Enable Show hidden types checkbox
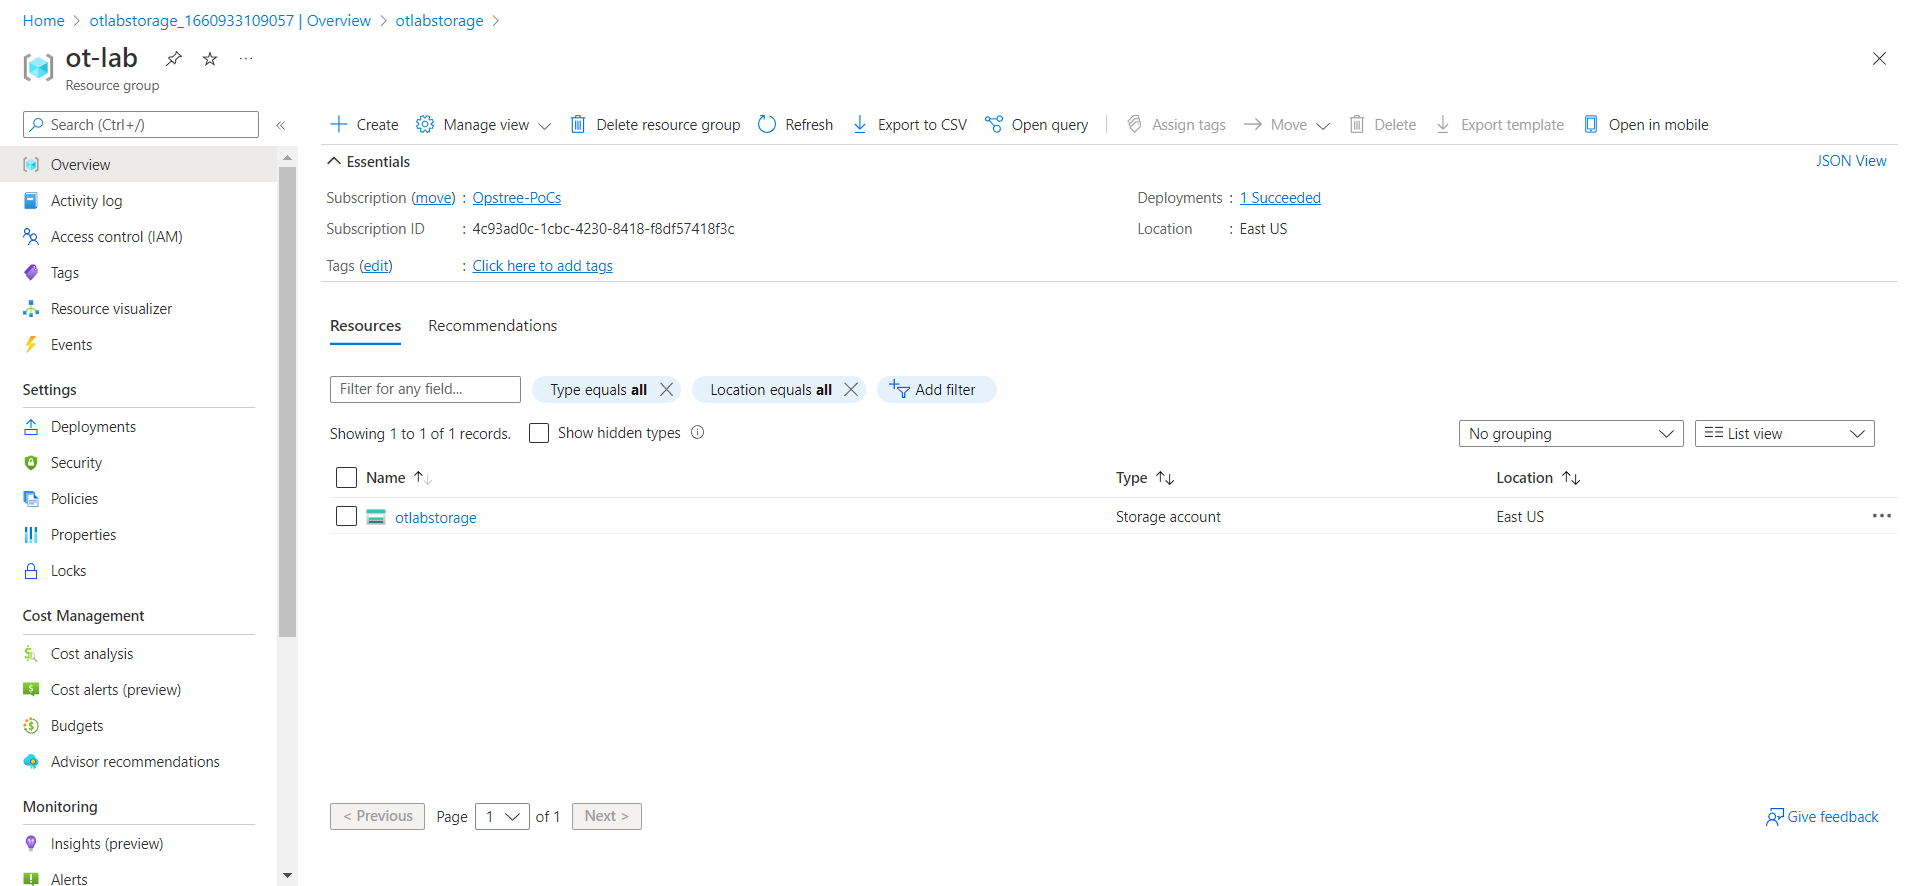1920x886 pixels. [539, 433]
